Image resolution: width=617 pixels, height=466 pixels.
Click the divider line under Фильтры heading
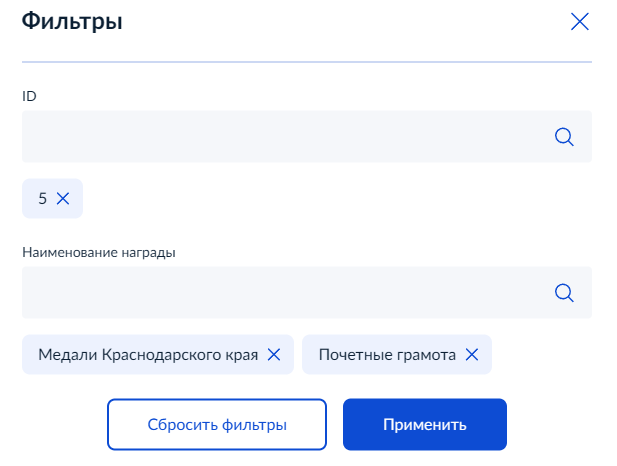tap(306, 63)
